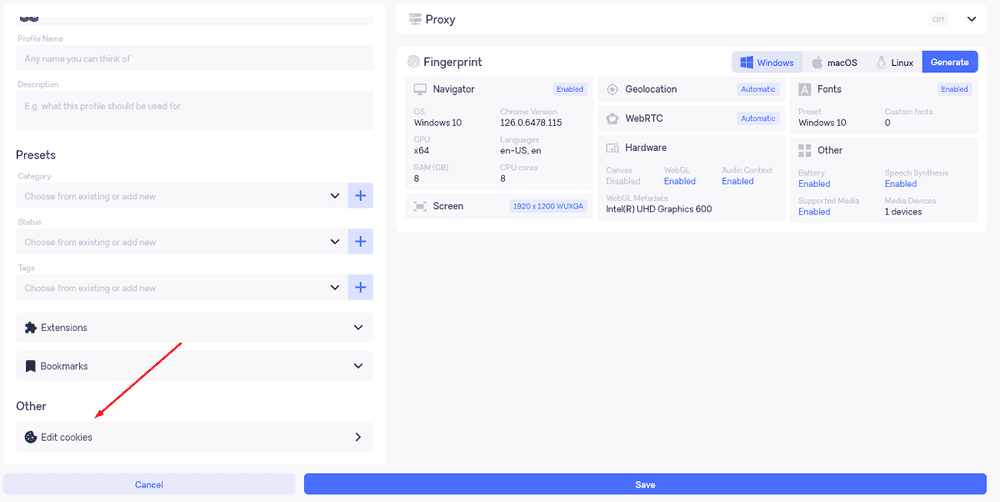The image size is (1000, 502).
Task: Click the Navigator monitor icon
Action: coord(420,89)
